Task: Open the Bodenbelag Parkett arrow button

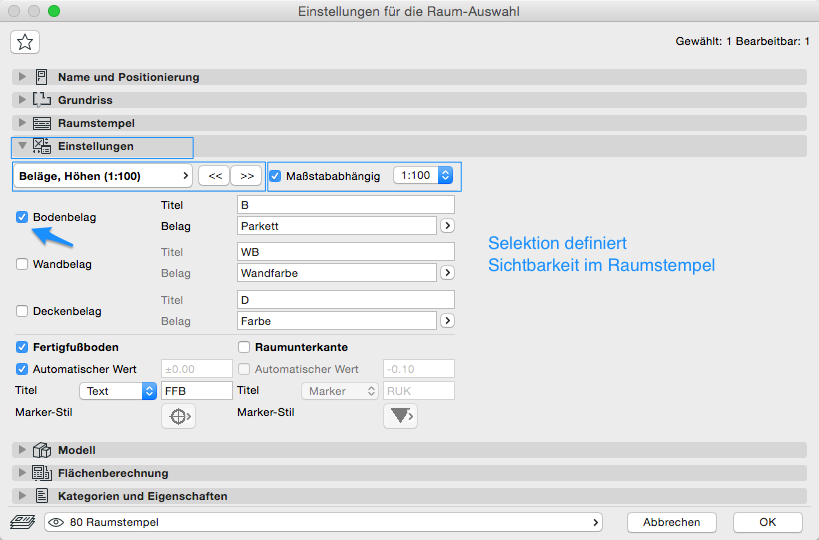Action: coord(448,226)
